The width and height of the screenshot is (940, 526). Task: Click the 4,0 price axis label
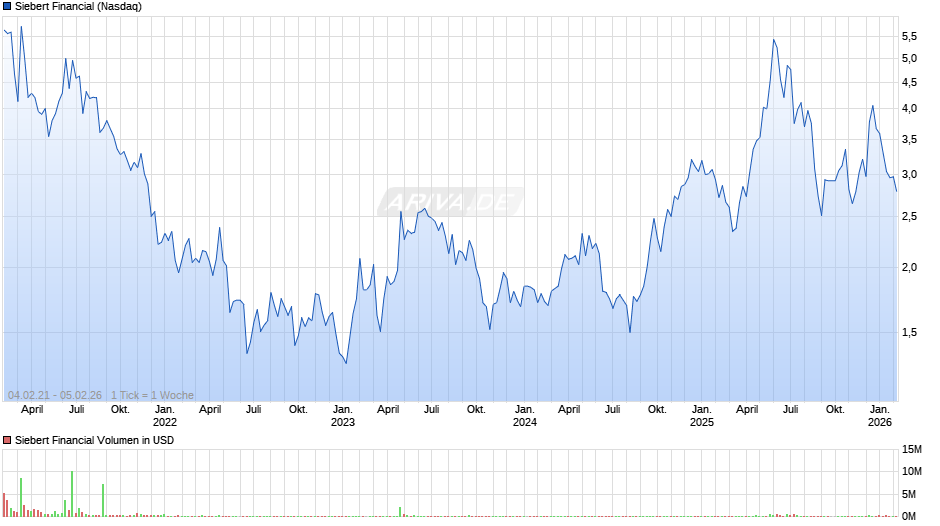909,109
